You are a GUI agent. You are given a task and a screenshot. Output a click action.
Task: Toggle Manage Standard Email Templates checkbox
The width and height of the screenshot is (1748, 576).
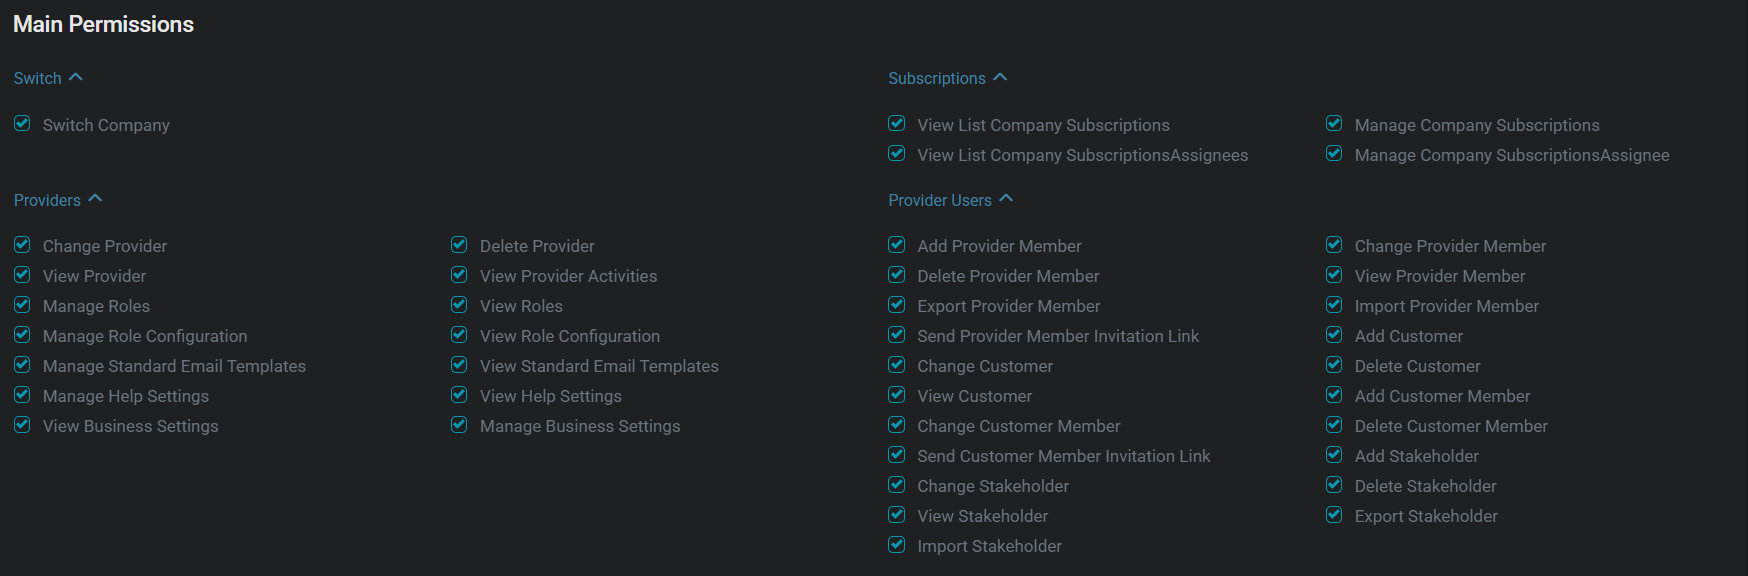22,365
